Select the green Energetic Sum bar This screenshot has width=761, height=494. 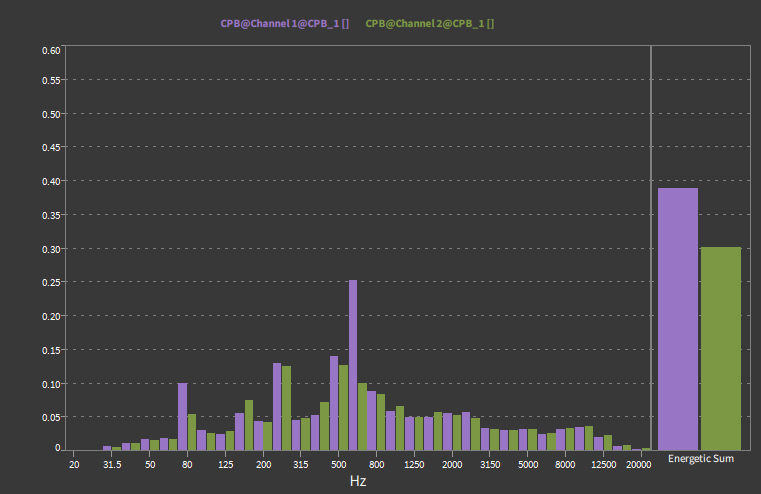[721, 347]
